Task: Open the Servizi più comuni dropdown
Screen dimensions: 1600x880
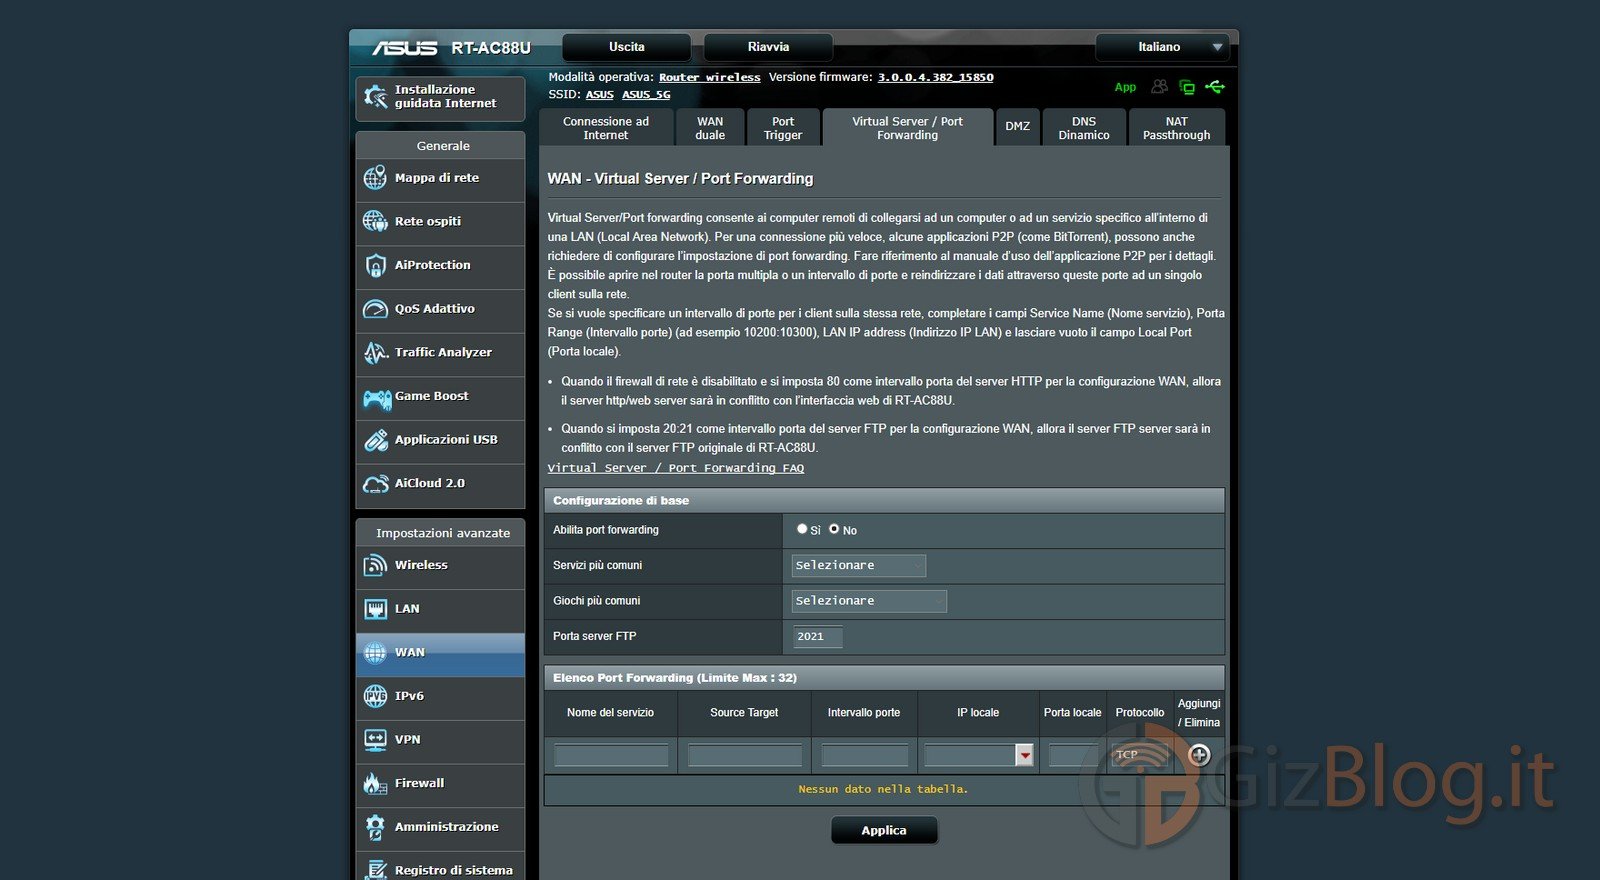Action: coord(859,566)
